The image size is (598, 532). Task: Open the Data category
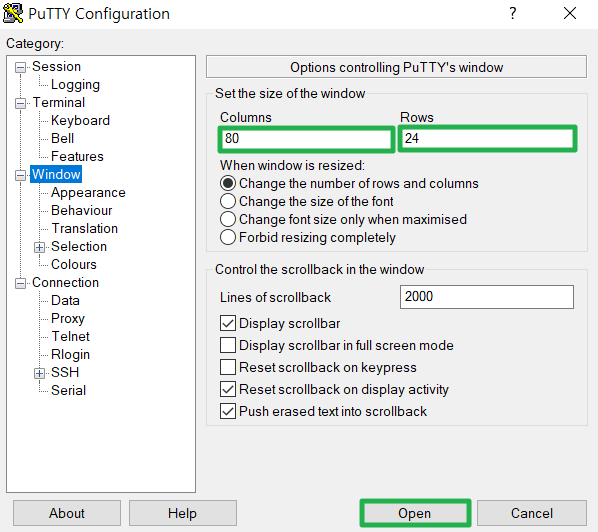(x=65, y=301)
